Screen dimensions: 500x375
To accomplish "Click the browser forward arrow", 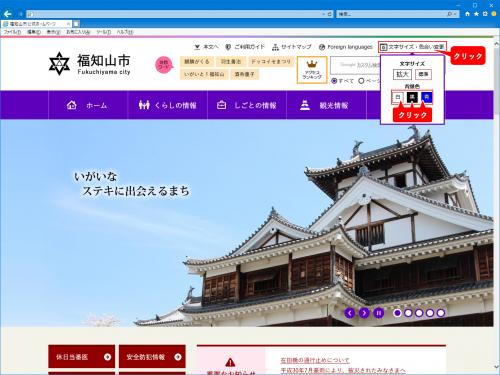I will [x=20, y=14].
